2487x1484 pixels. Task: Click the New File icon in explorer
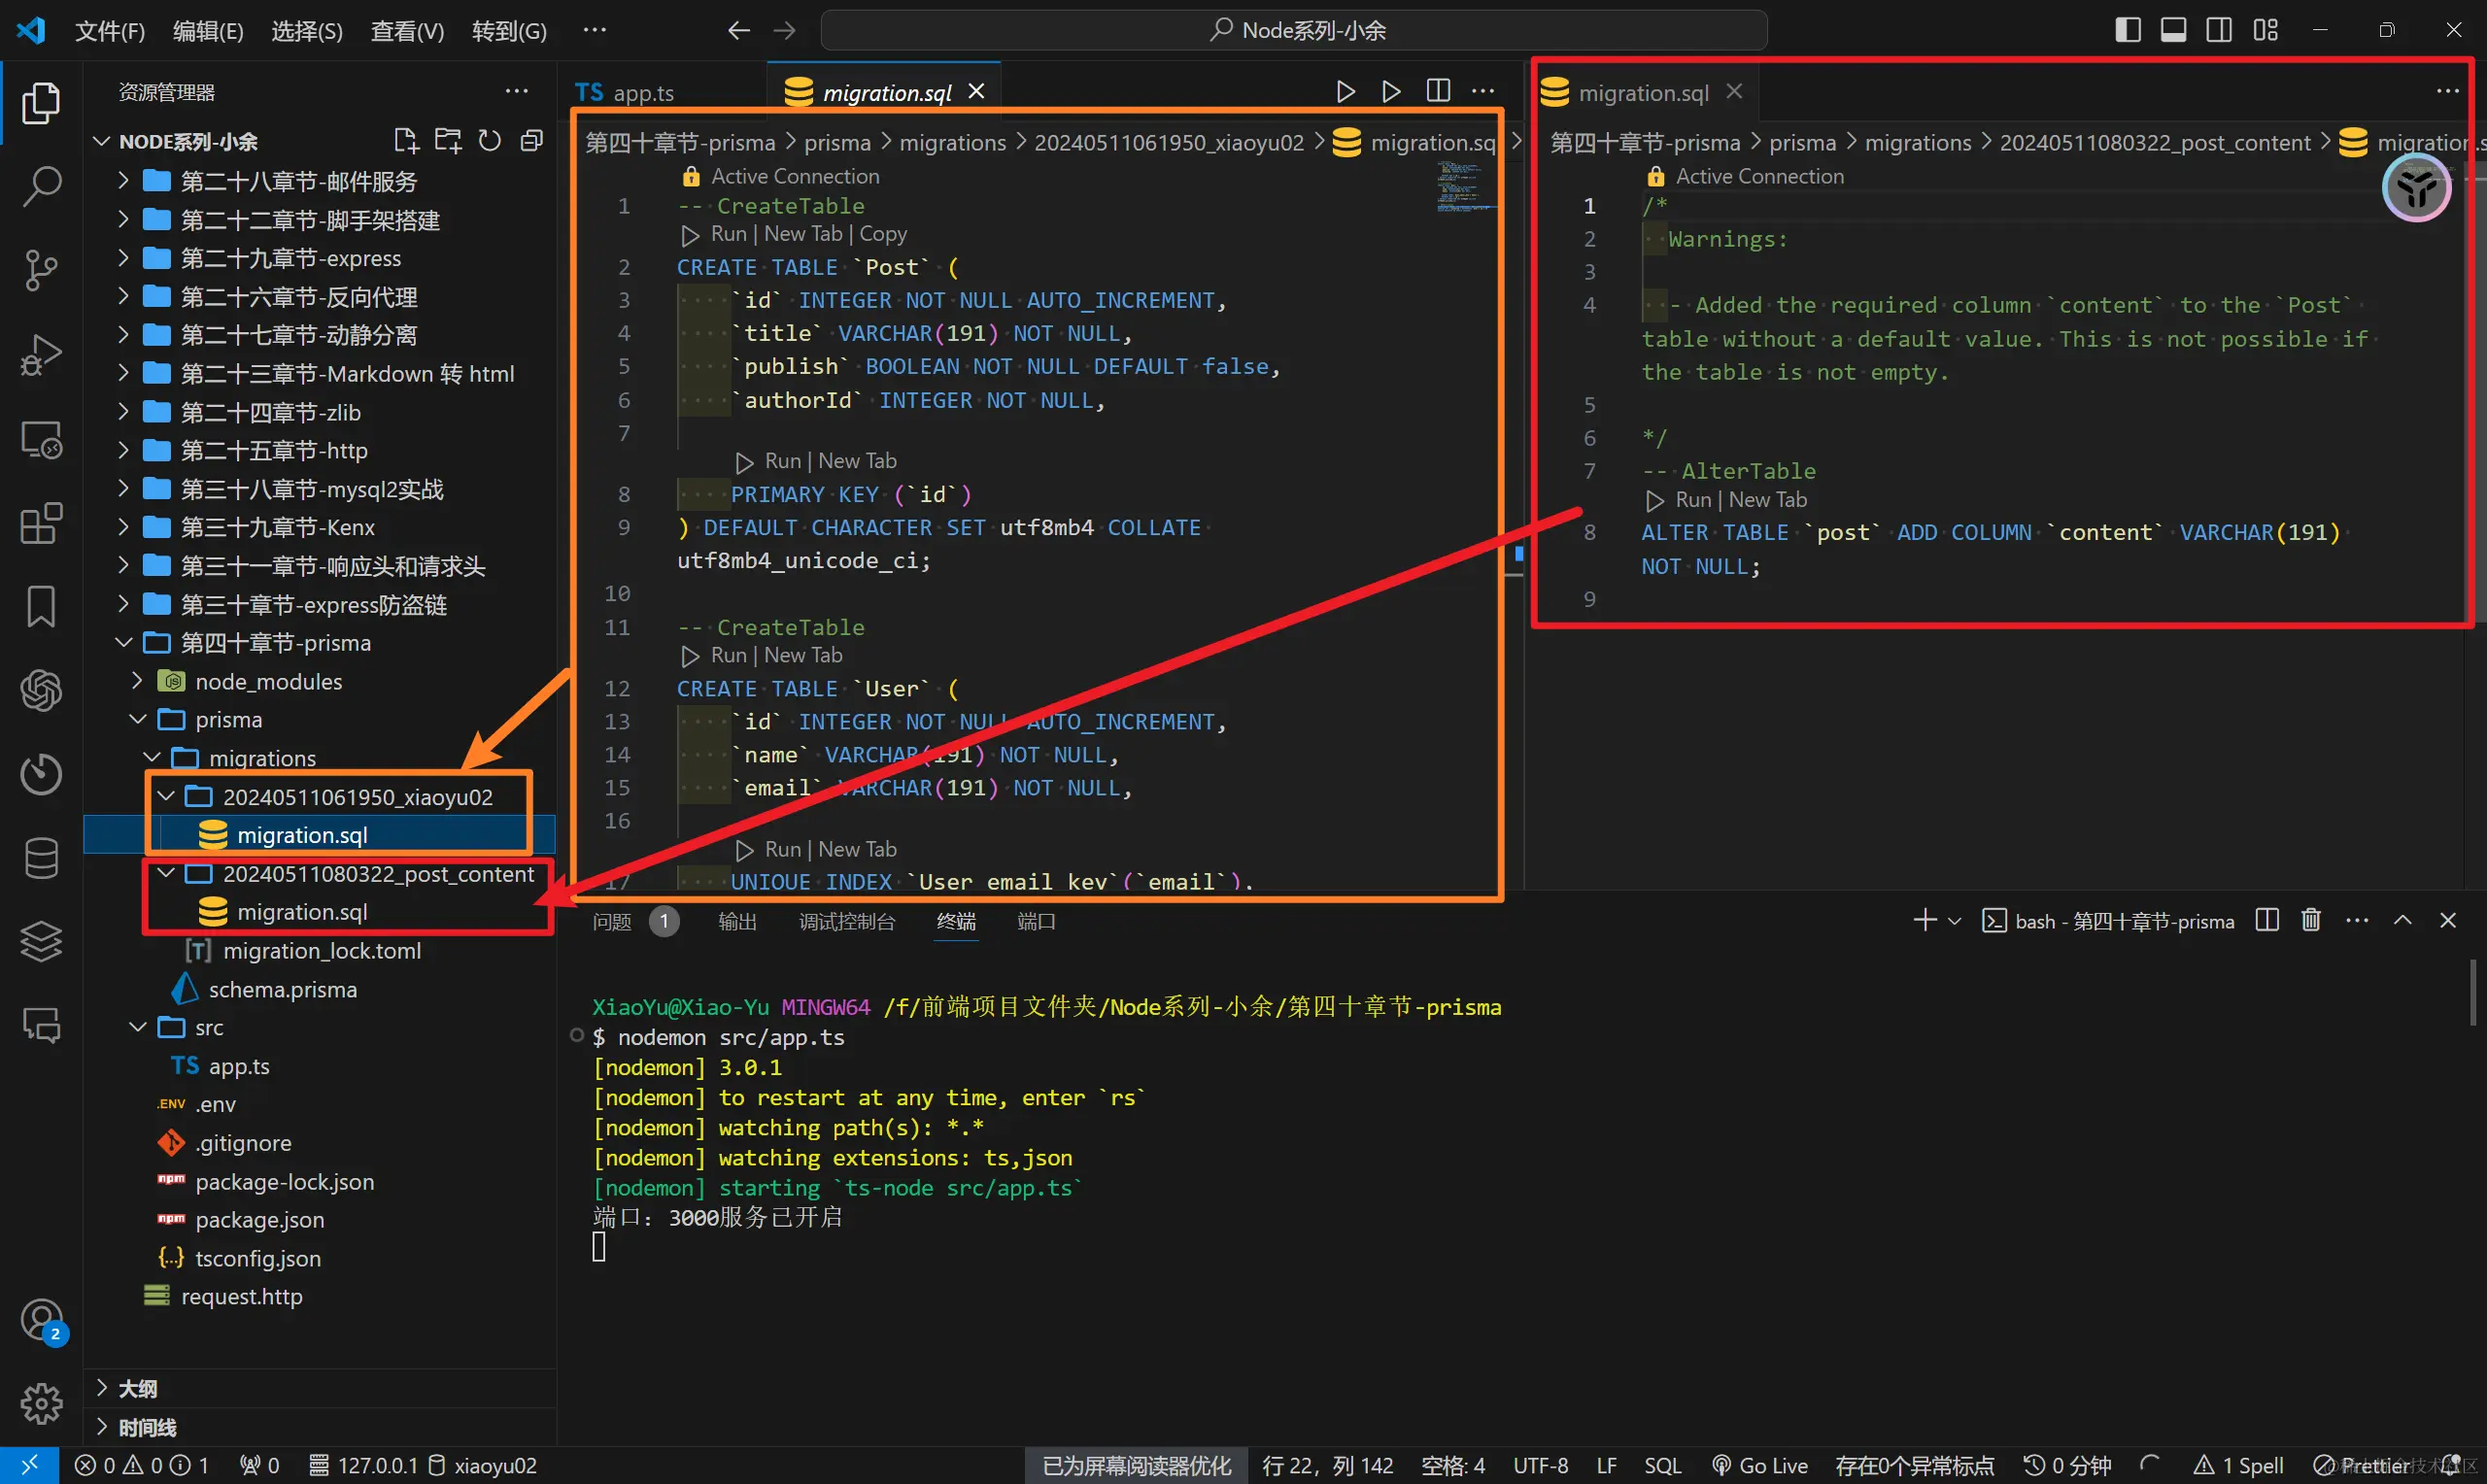(405, 141)
